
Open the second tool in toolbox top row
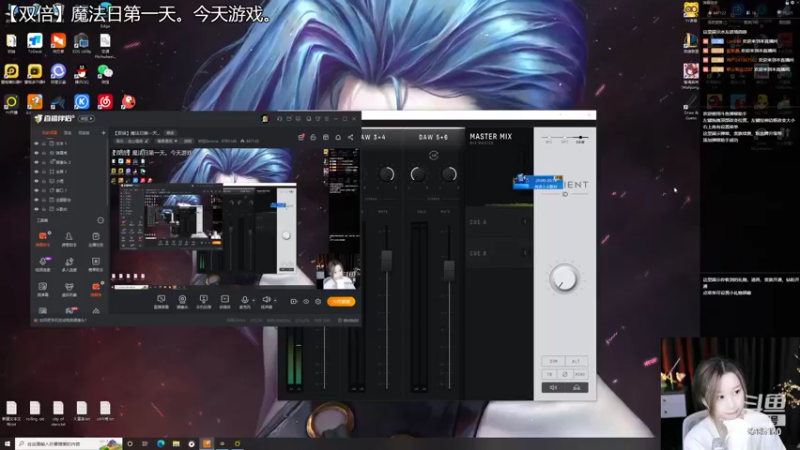[x=69, y=236]
